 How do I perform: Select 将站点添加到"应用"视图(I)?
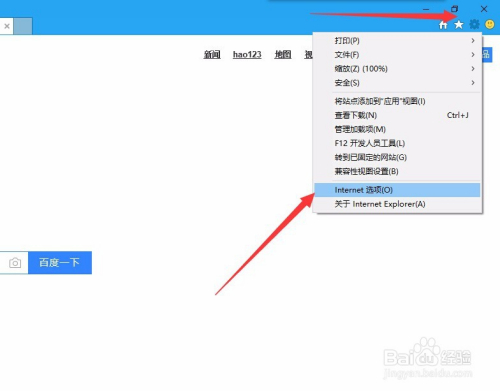coord(398,101)
